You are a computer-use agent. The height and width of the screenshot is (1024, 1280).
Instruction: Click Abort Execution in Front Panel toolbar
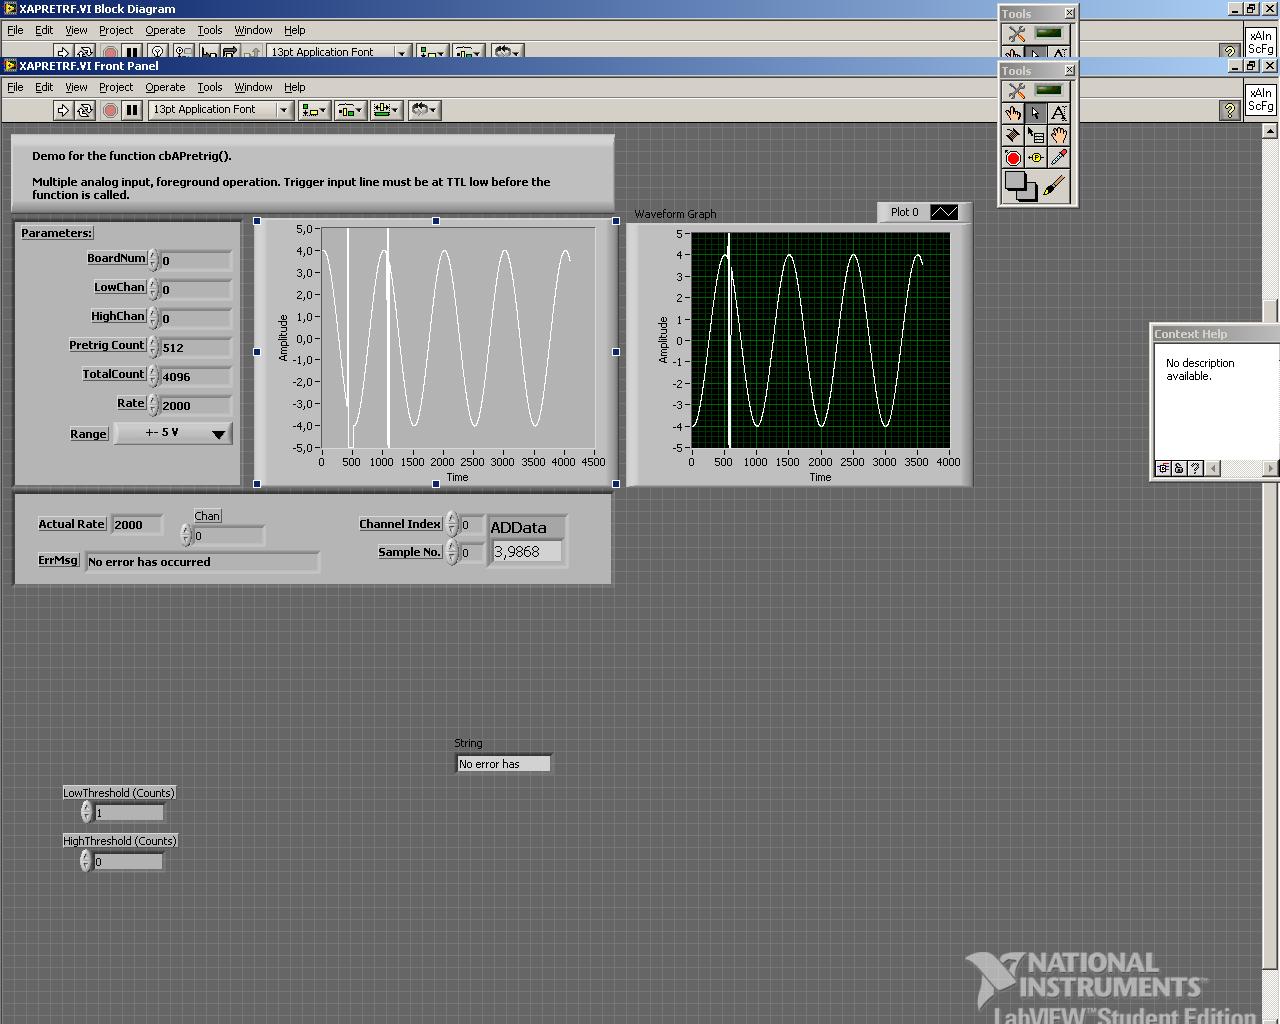(110, 110)
